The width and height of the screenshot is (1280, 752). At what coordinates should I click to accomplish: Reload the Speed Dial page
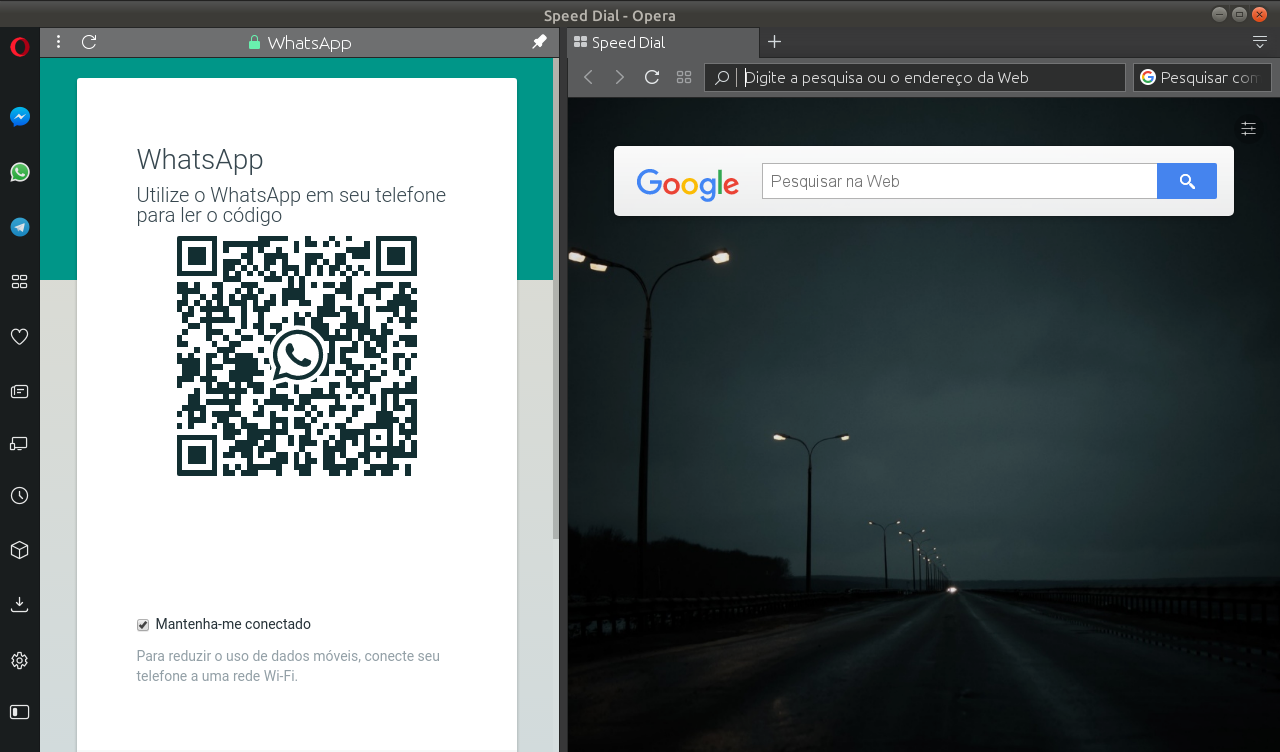coord(652,77)
